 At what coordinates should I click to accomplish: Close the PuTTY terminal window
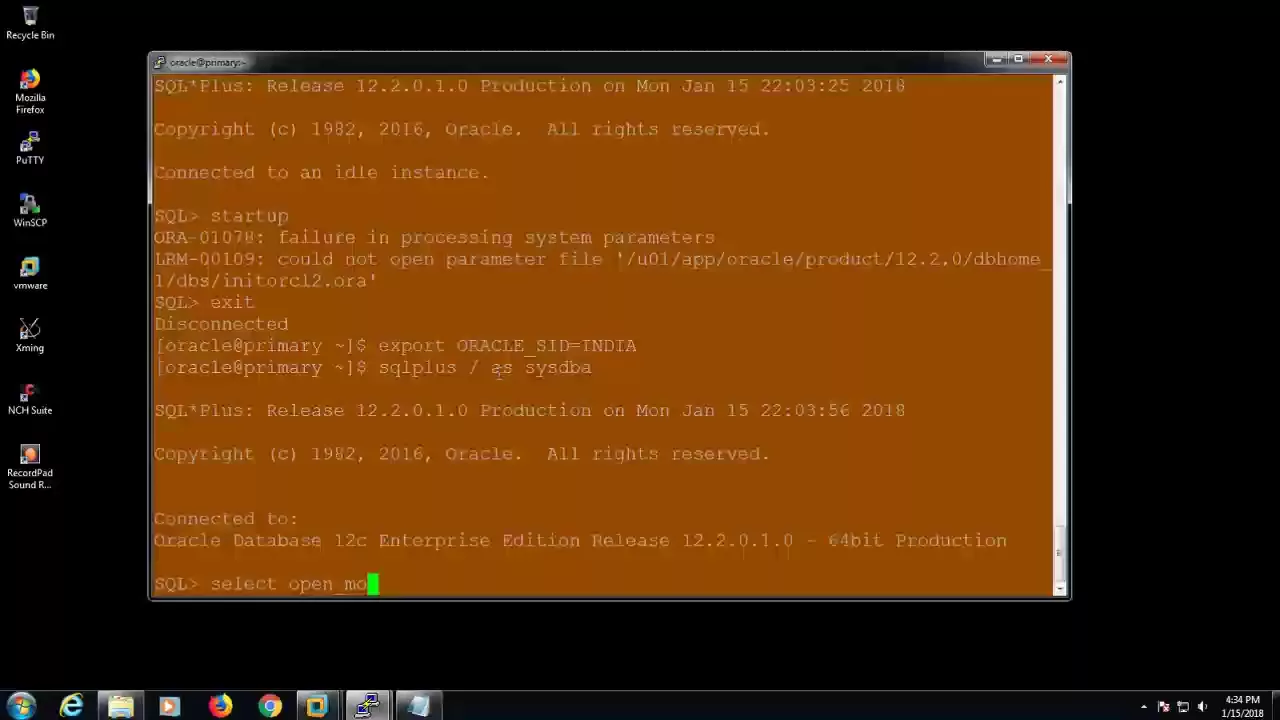[1048, 60]
